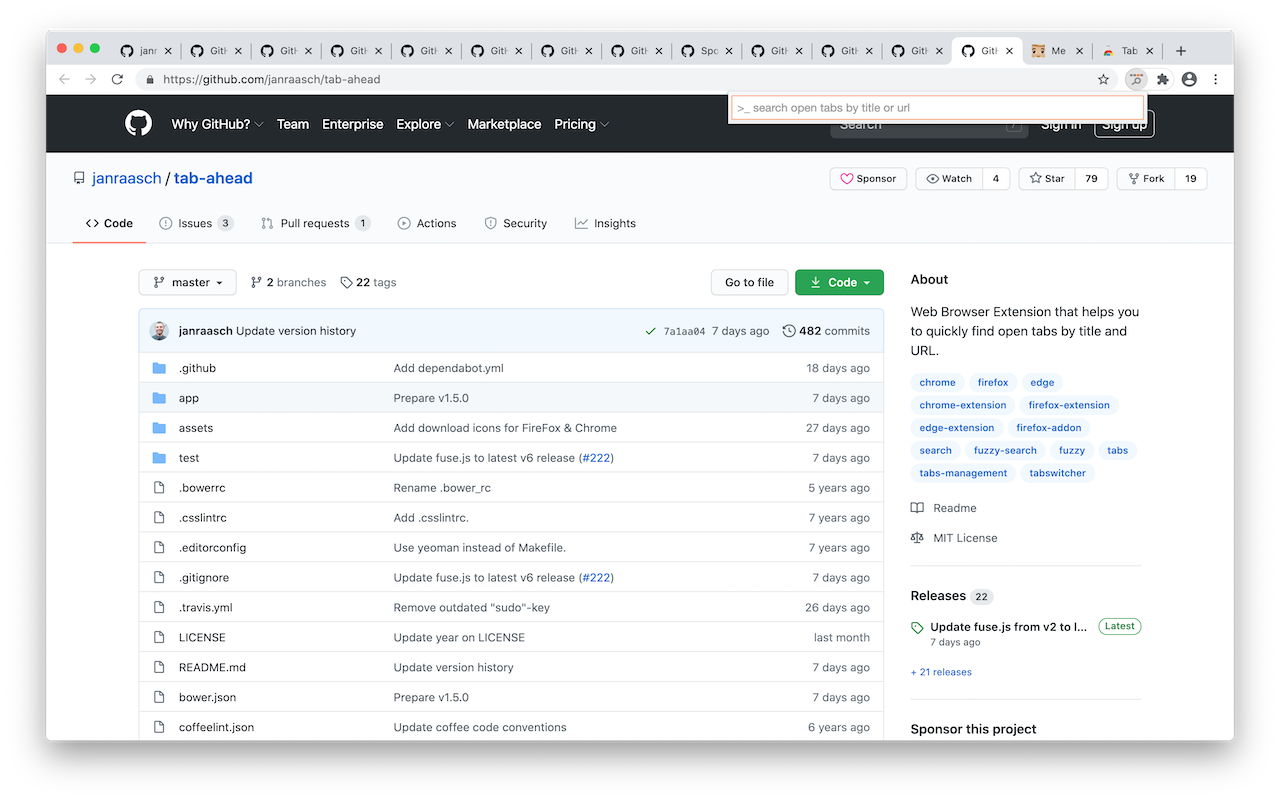Open the tab-ahead repository name link
Image resolution: width=1280 pixels, height=800 pixels.
(x=213, y=178)
